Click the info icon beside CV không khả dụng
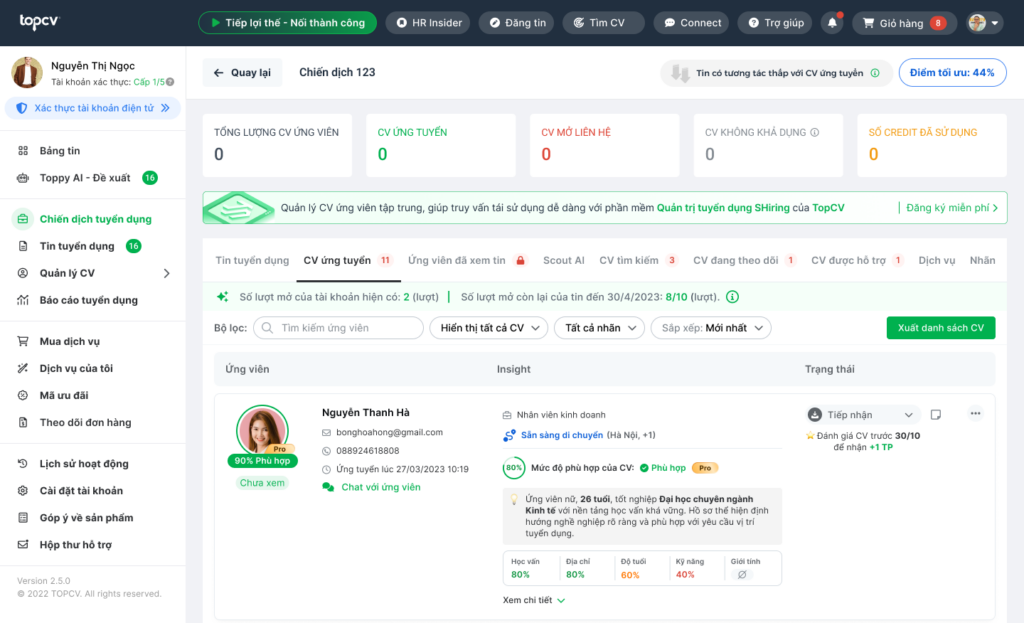The height and width of the screenshot is (623, 1024). [815, 132]
